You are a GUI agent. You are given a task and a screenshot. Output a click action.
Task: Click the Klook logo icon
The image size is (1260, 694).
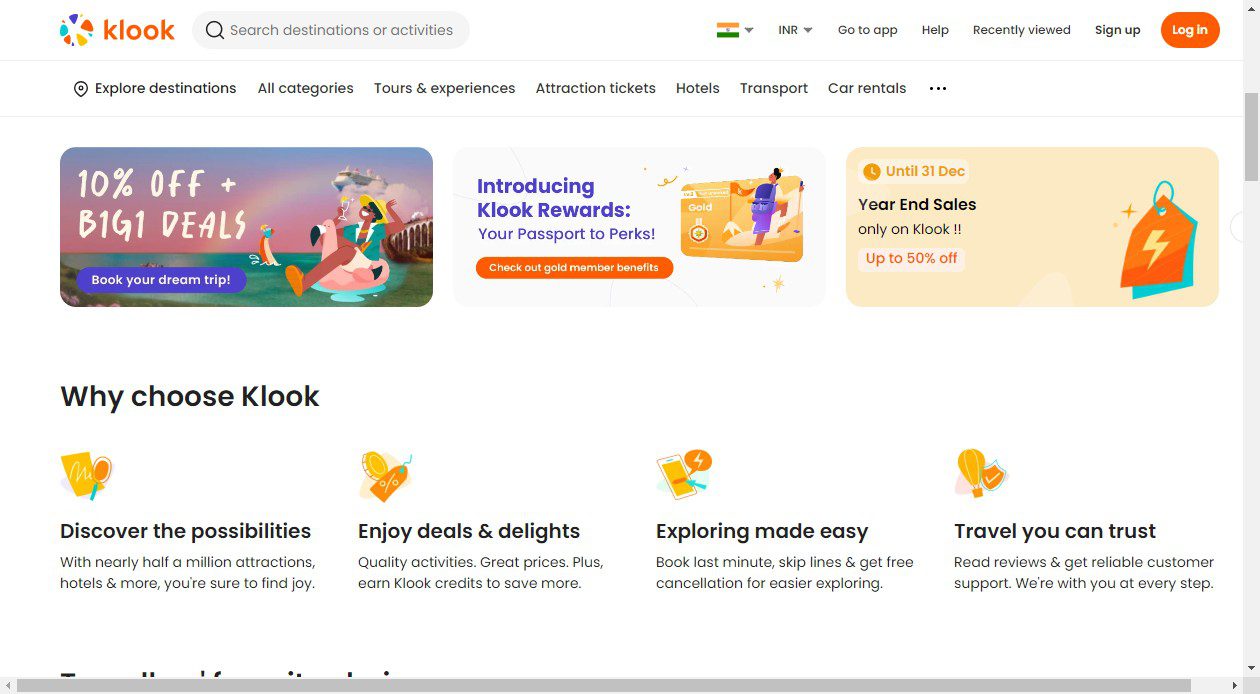[77, 30]
